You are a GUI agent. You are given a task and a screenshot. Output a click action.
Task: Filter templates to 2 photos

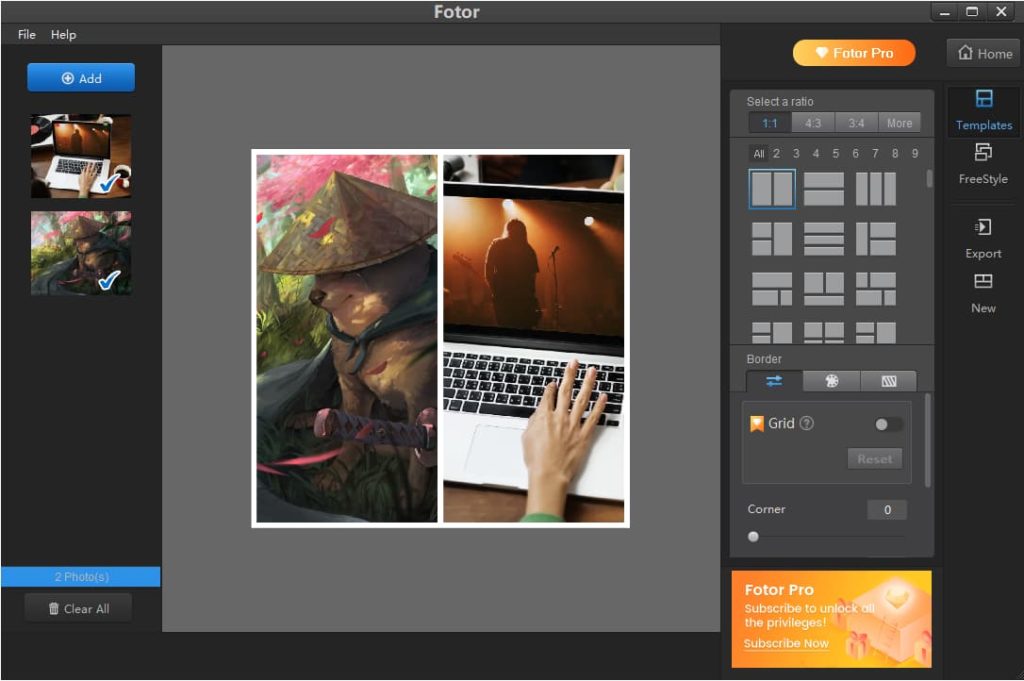point(776,153)
